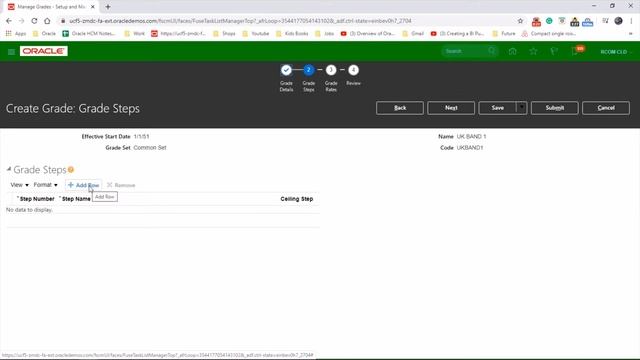Screen dimensions: 640x360
Task: Sort by Step Number column header
Action: pos(37,199)
